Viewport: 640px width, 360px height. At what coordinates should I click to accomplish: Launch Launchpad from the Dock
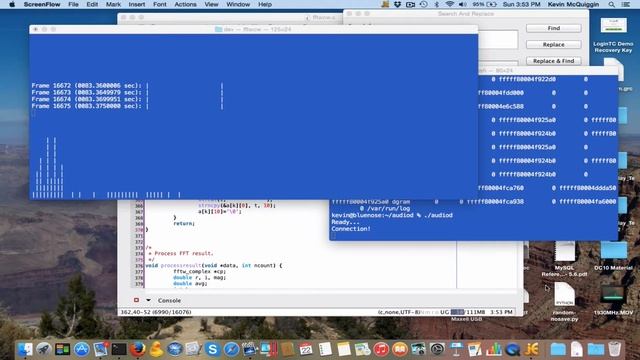point(44,349)
